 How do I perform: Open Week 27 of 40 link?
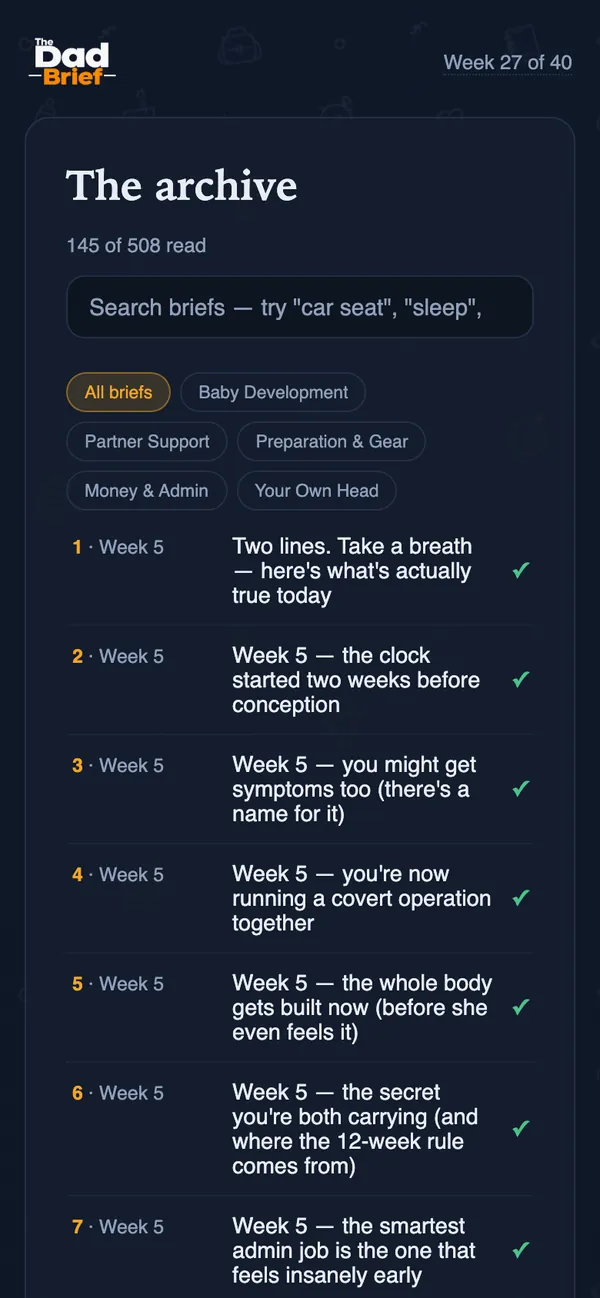(508, 62)
